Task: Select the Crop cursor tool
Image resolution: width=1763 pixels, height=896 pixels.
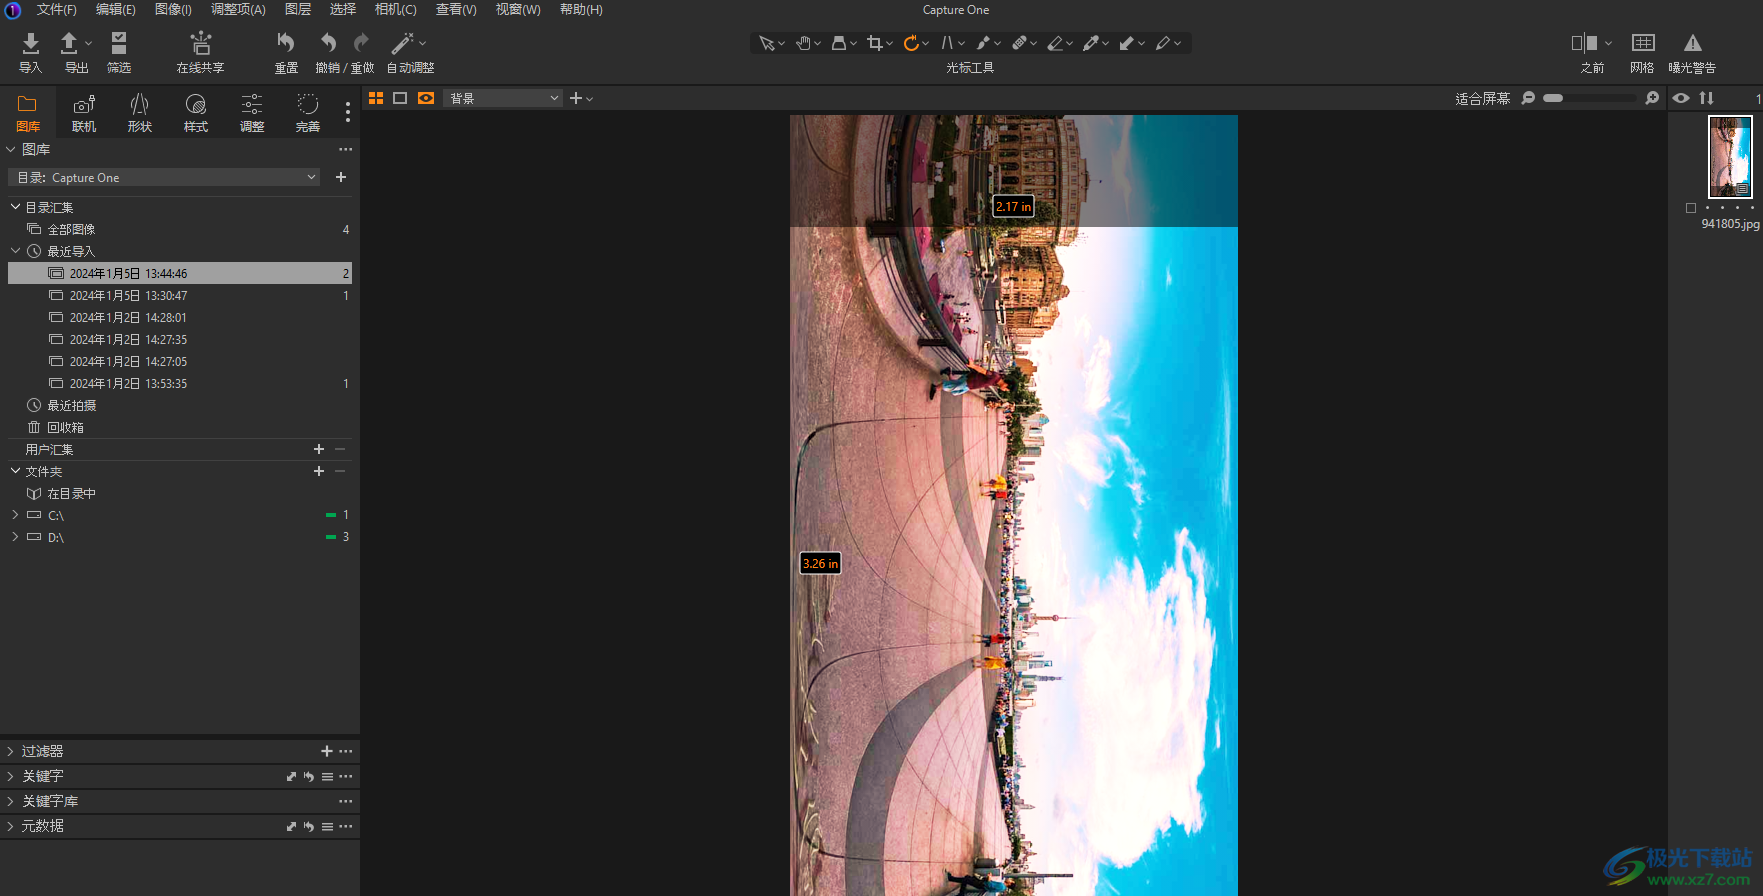Action: [x=875, y=43]
